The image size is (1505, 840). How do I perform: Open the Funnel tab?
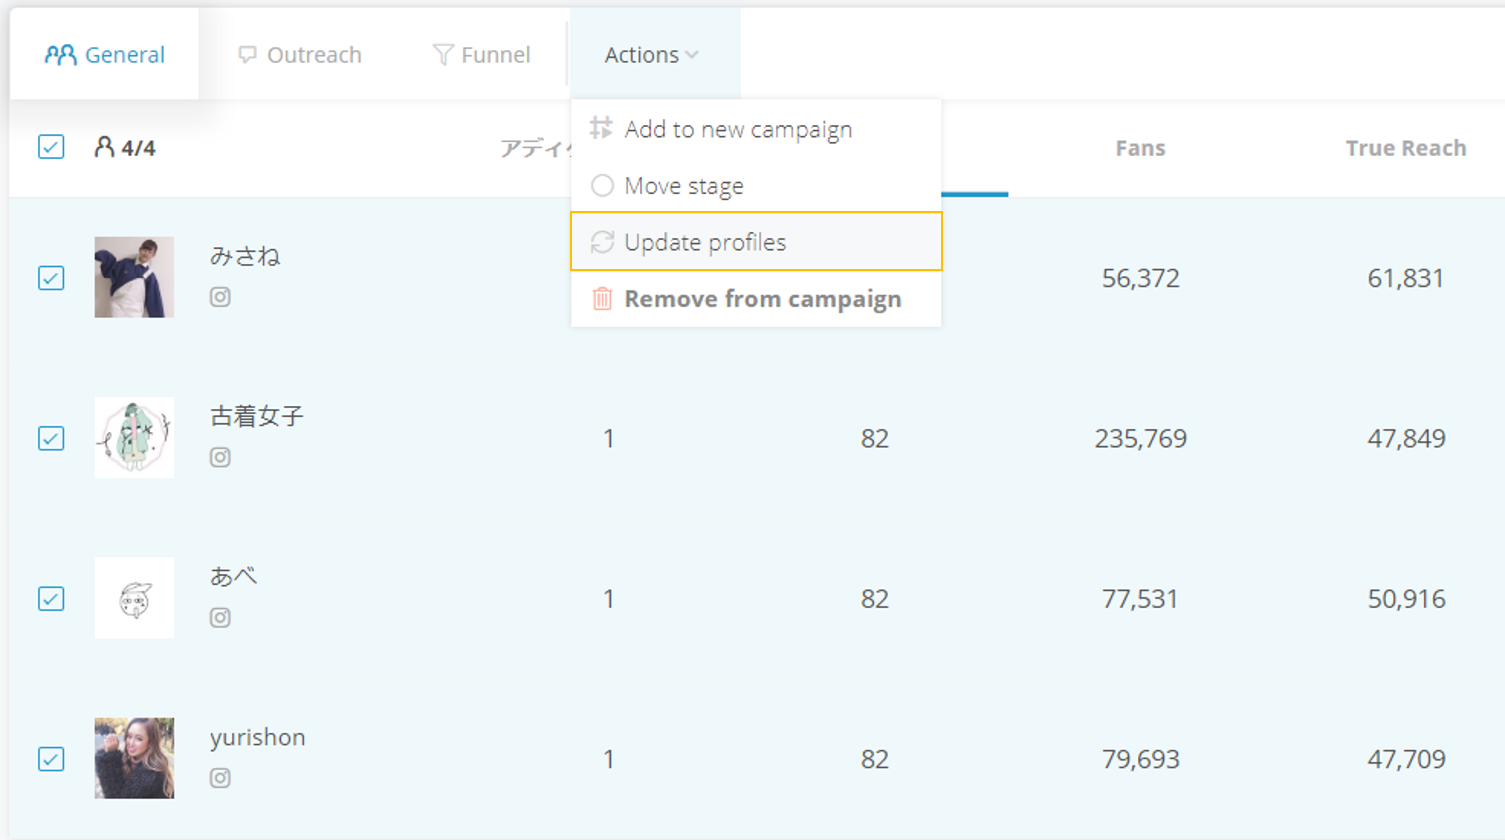tap(481, 55)
